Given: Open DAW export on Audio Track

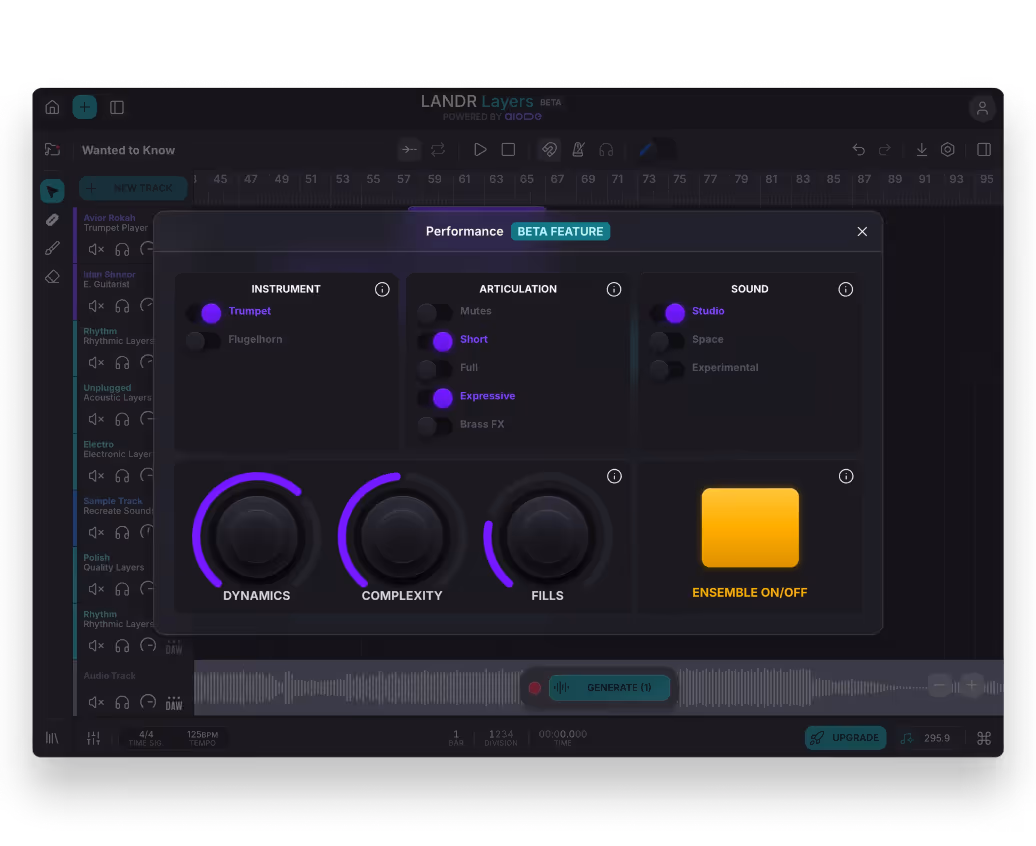Looking at the screenshot, I should 174,703.
